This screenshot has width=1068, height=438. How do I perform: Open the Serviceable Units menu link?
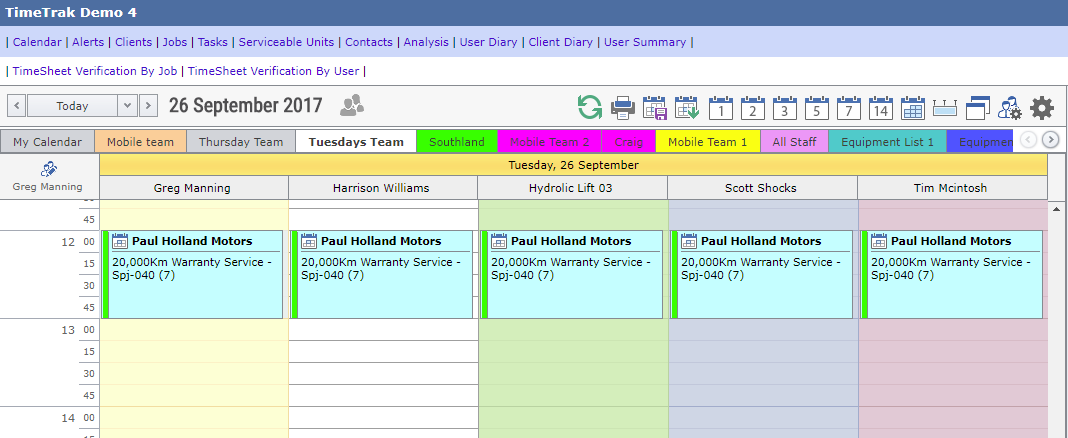286,42
